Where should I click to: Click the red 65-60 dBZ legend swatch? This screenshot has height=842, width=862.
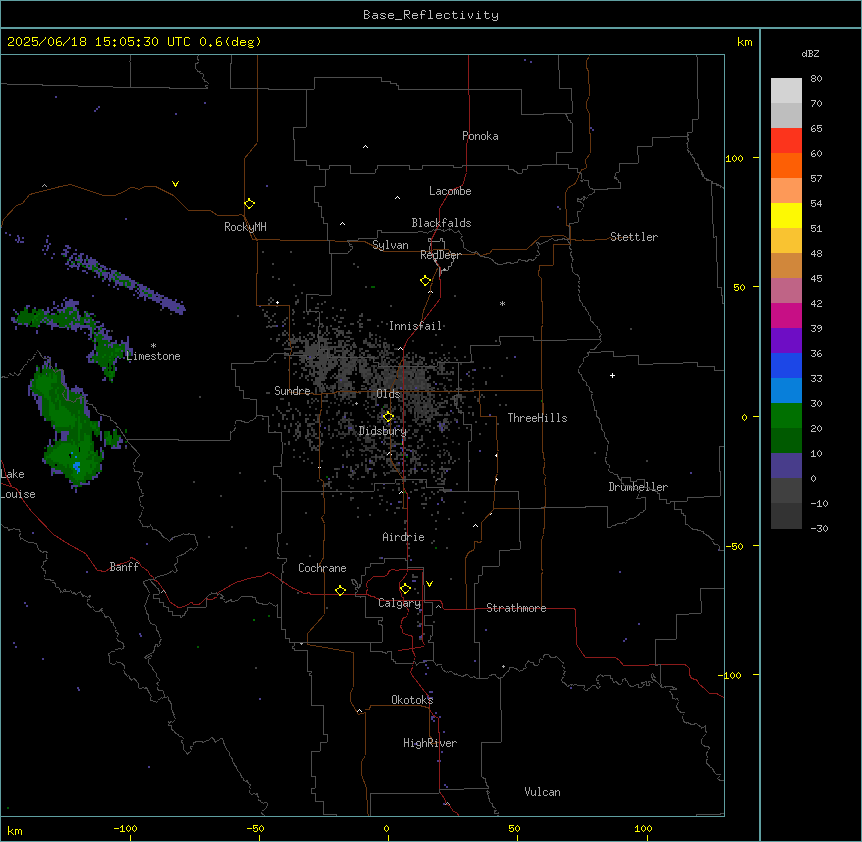pos(786,140)
